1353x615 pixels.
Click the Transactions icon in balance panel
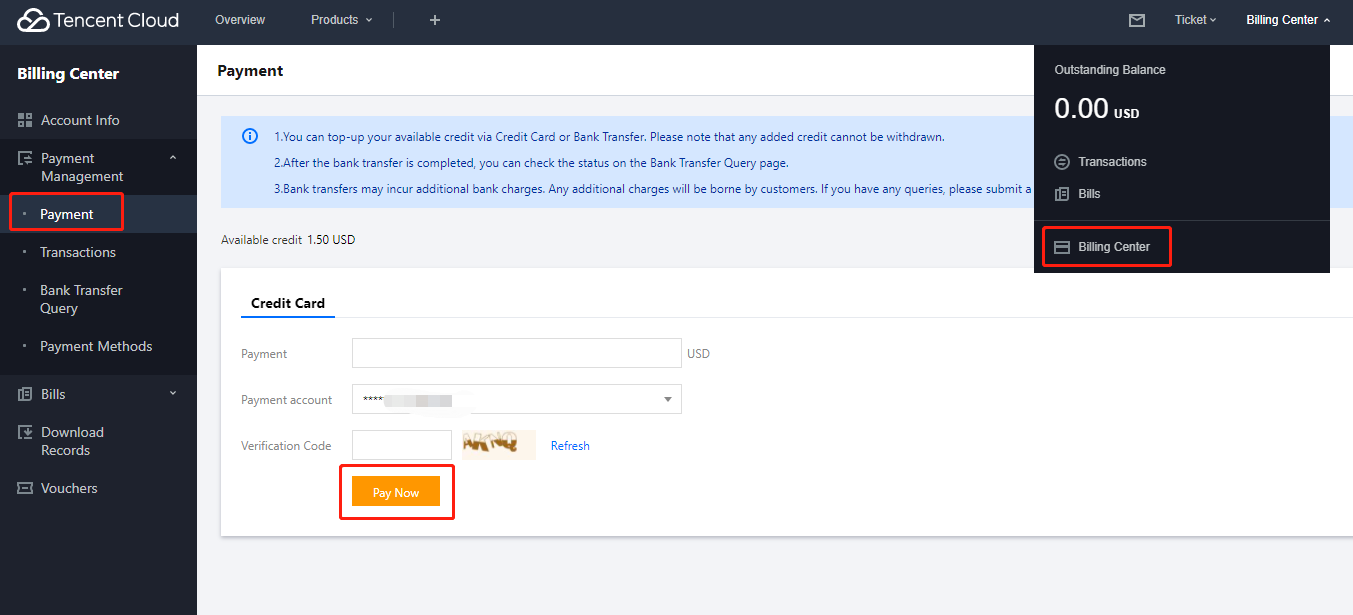1062,162
